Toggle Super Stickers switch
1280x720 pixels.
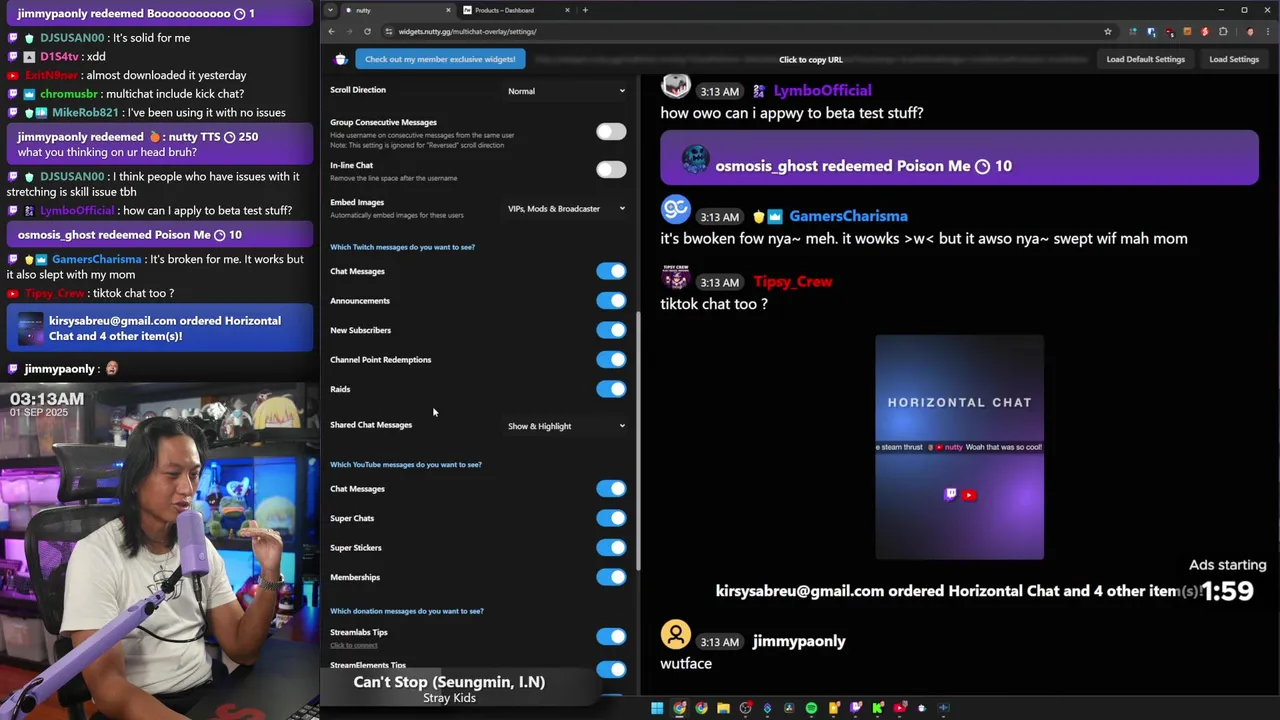pos(611,547)
